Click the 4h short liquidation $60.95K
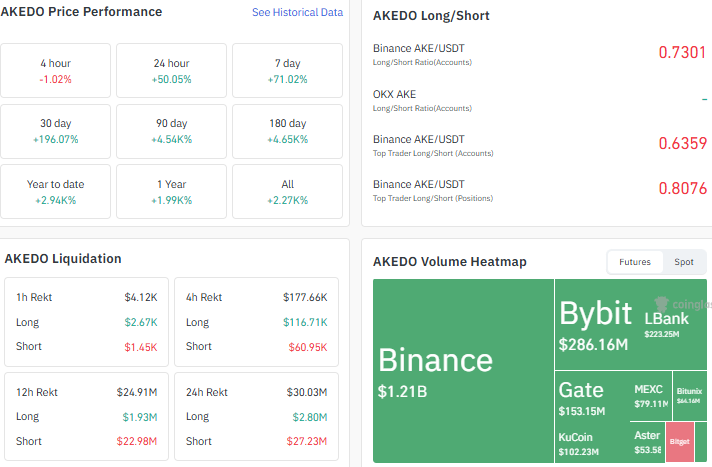This screenshot has width=712, height=467. point(307,347)
